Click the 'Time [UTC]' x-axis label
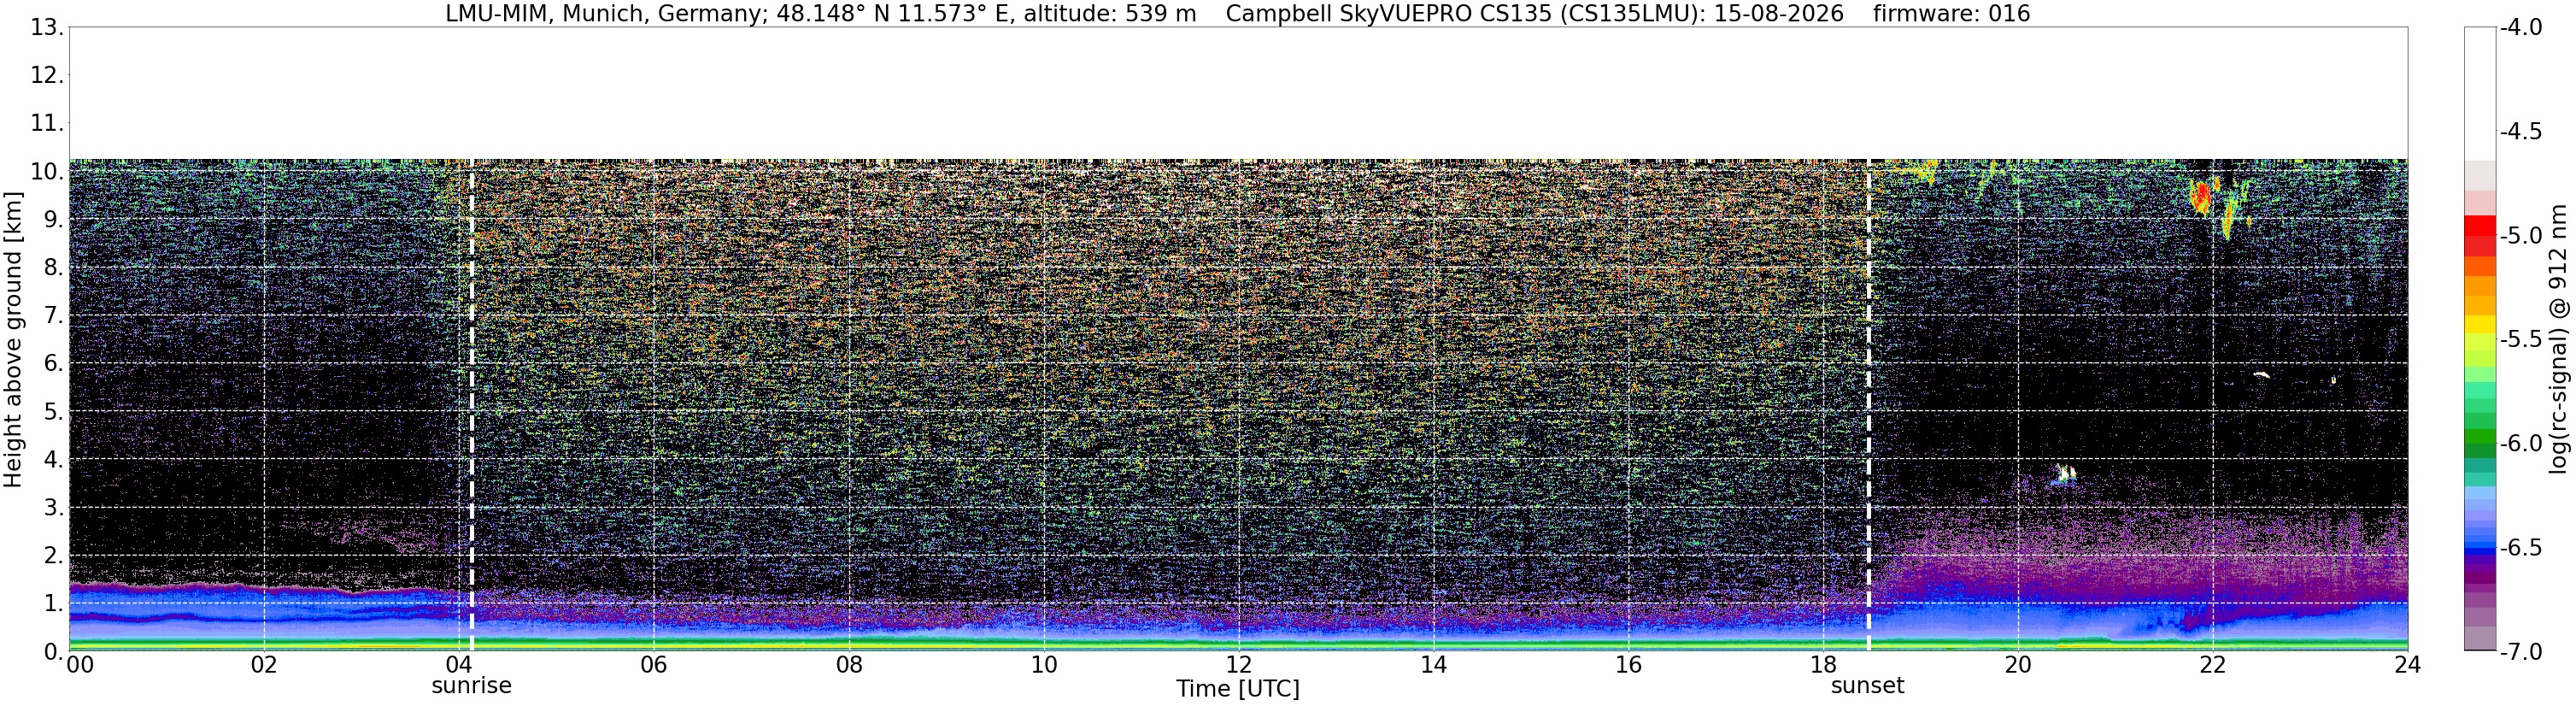2576x706 pixels. [x=1238, y=689]
